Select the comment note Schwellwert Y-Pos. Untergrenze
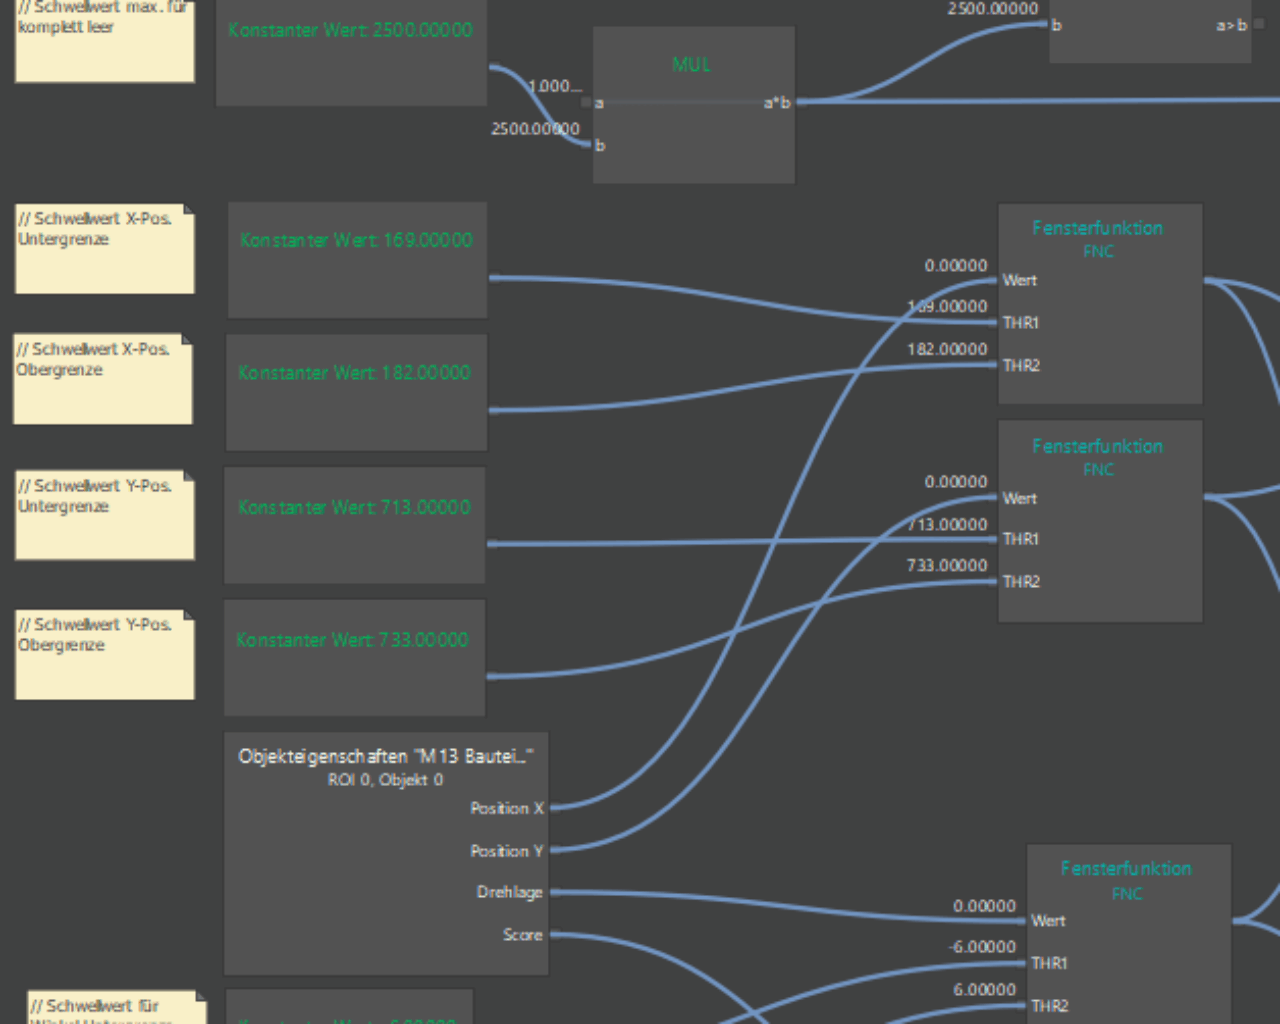Viewport: 1280px width, 1024px height. click(x=105, y=516)
